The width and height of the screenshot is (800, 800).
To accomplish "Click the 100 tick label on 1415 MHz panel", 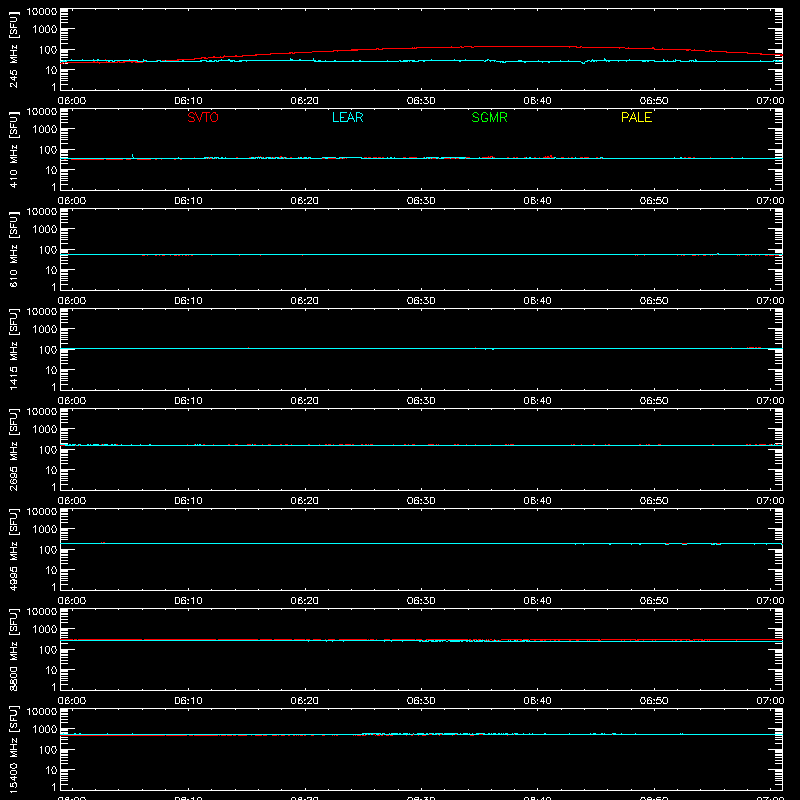I will click(x=48, y=350).
